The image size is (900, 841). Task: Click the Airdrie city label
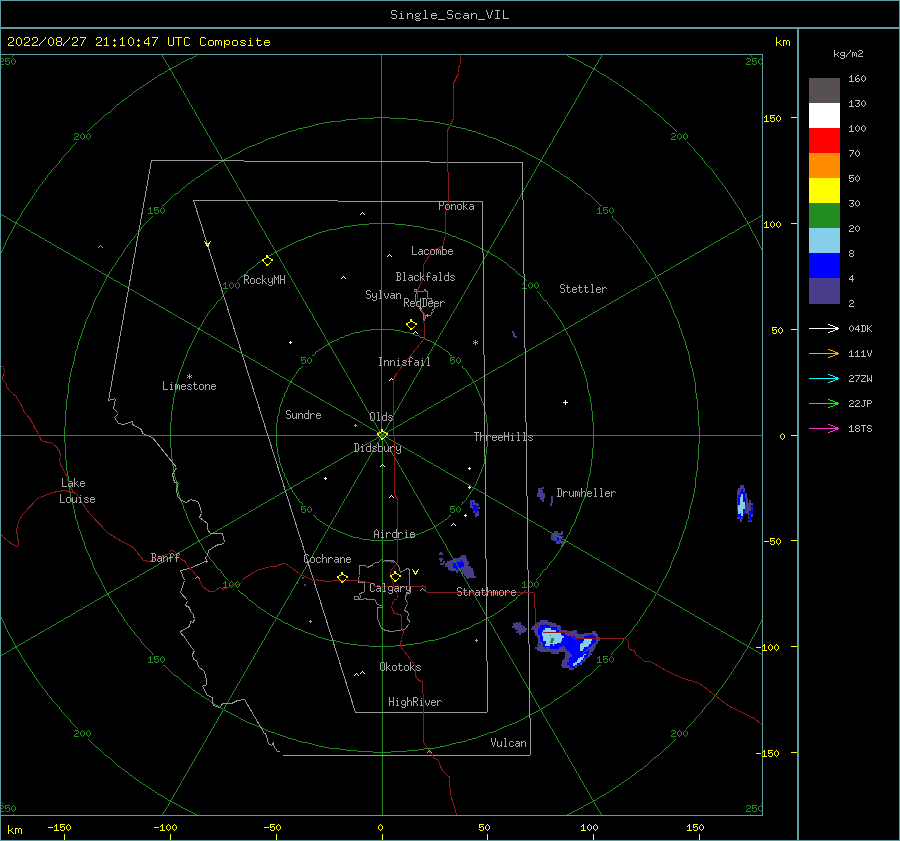pyautogui.click(x=394, y=534)
